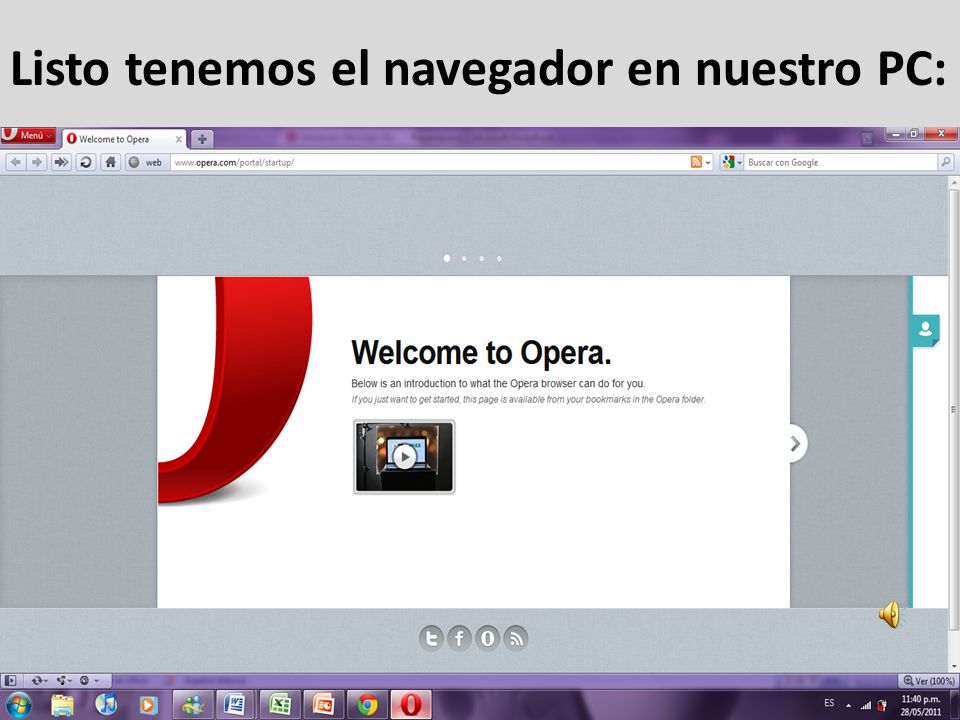Click the web security badge
This screenshot has height=720, width=960.
click(146, 162)
